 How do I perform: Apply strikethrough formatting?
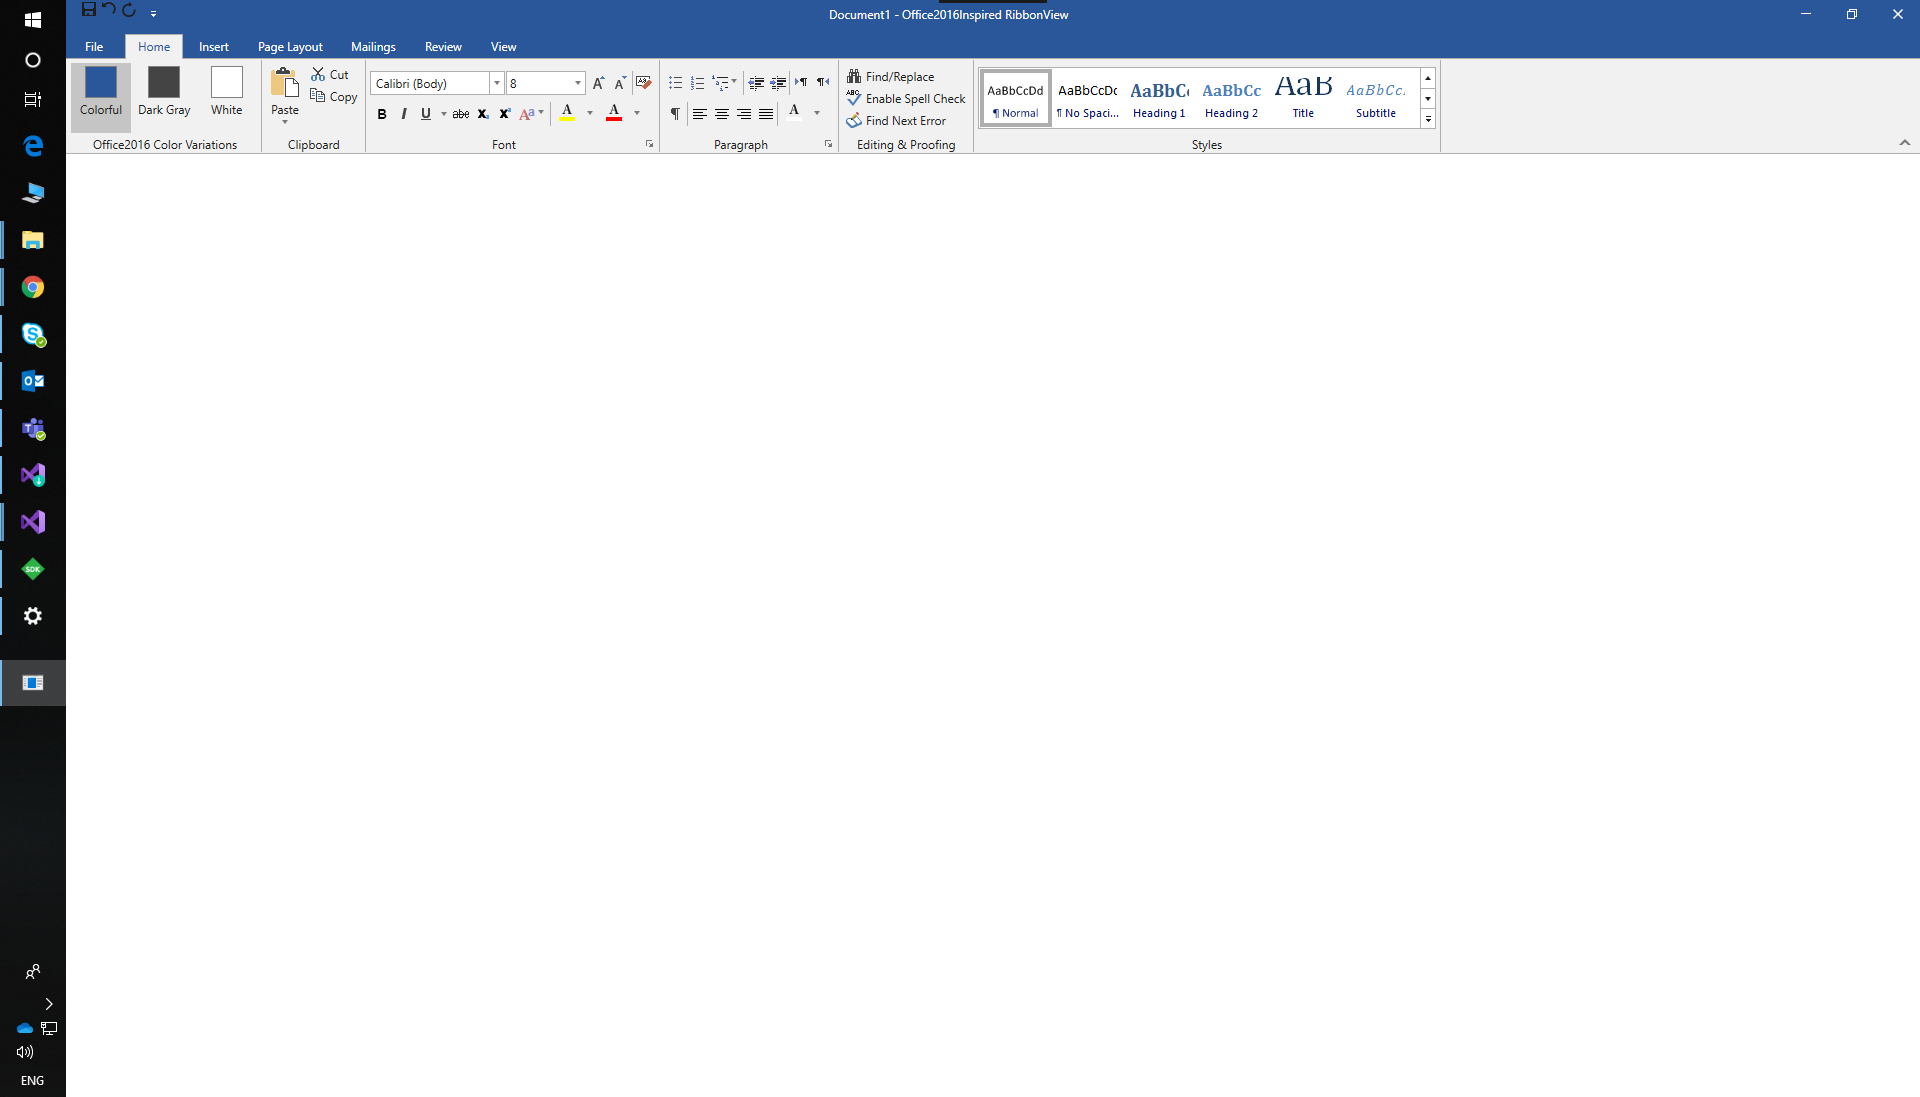(460, 114)
